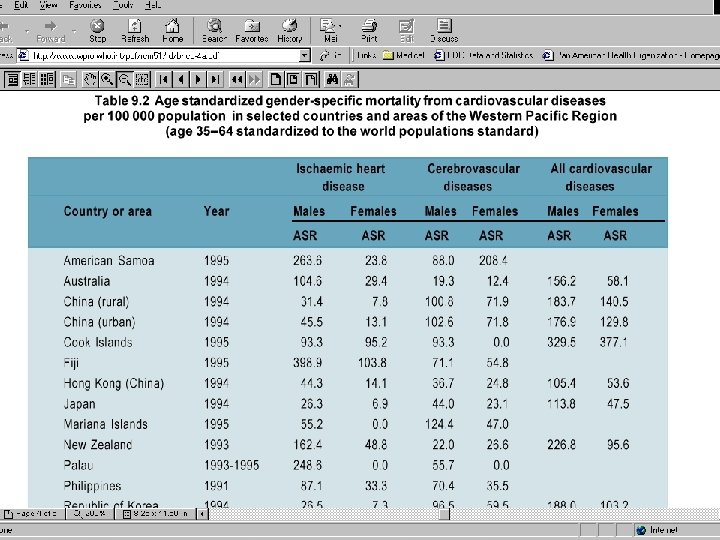
Task: Click the Links toolbar label
Action: coord(366,56)
